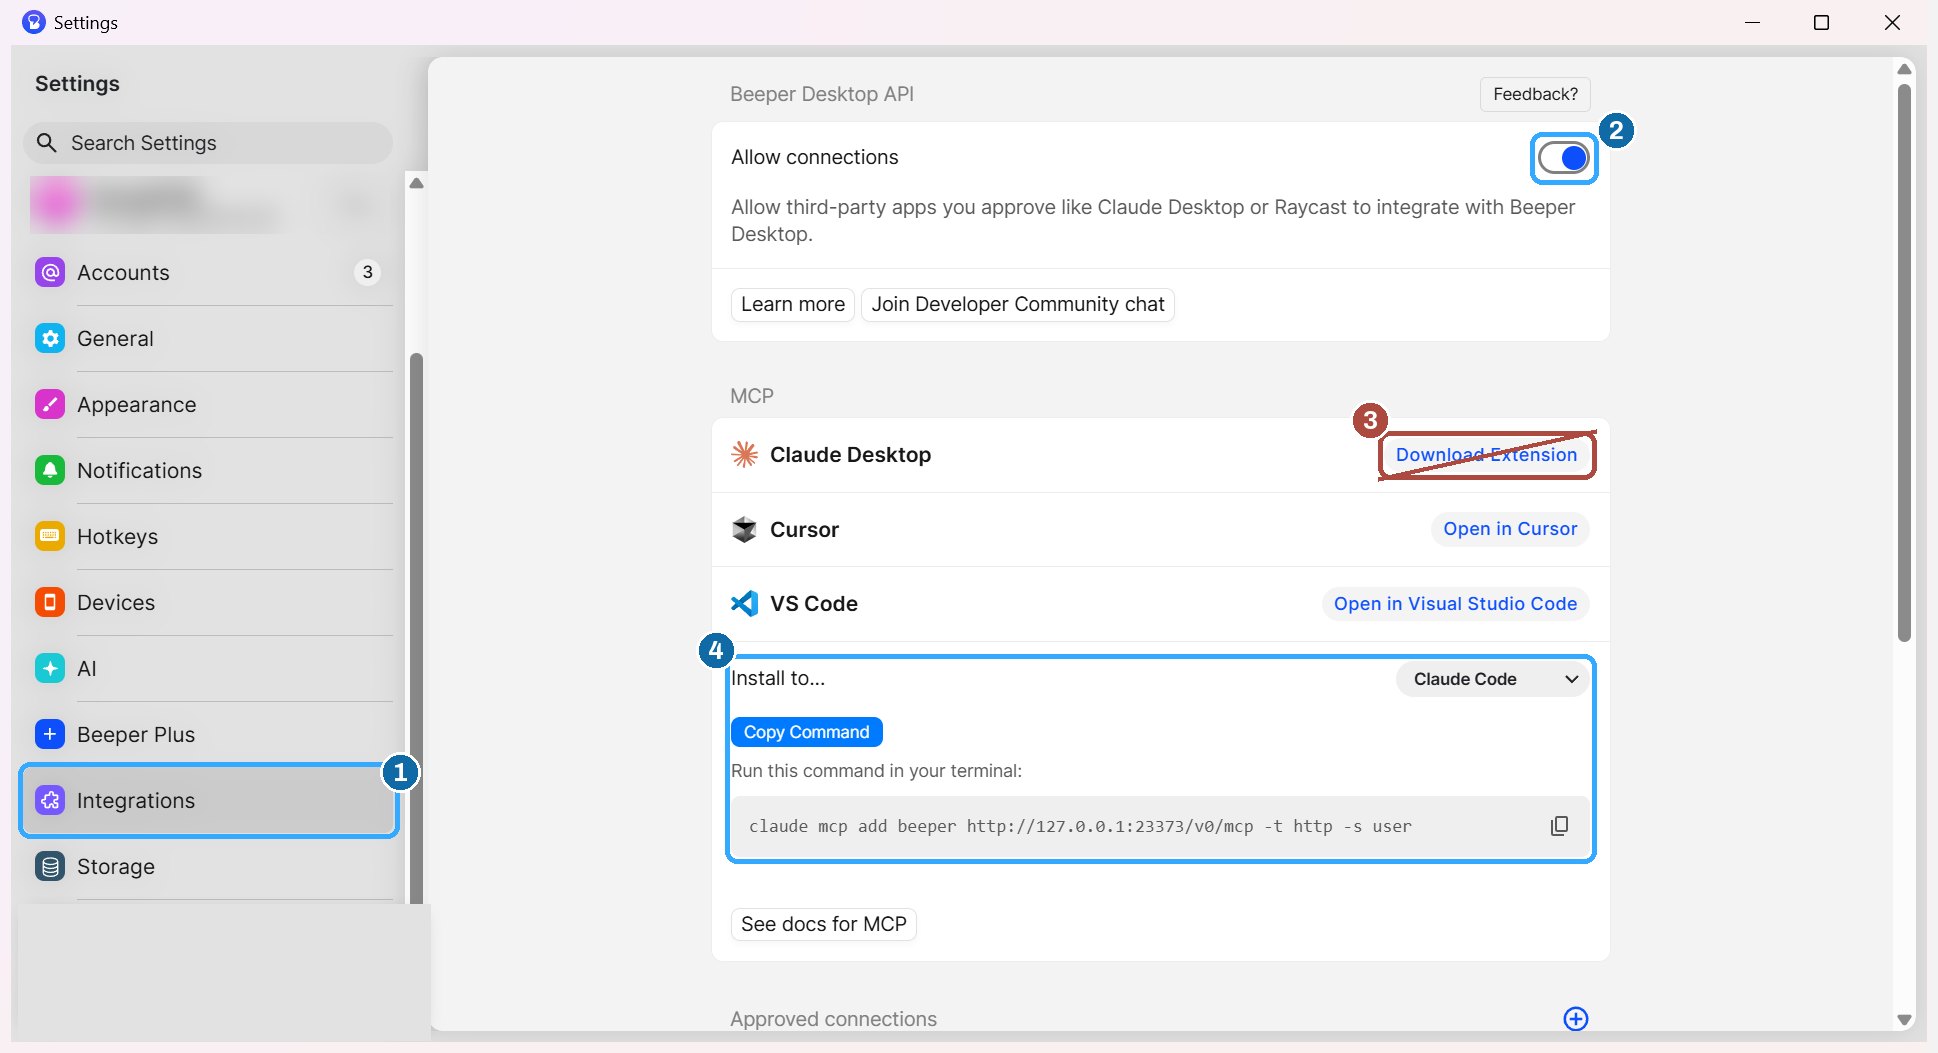Click main pane scrollbar down arrow
Screen dimensions: 1938x1053
coord(1904,1019)
